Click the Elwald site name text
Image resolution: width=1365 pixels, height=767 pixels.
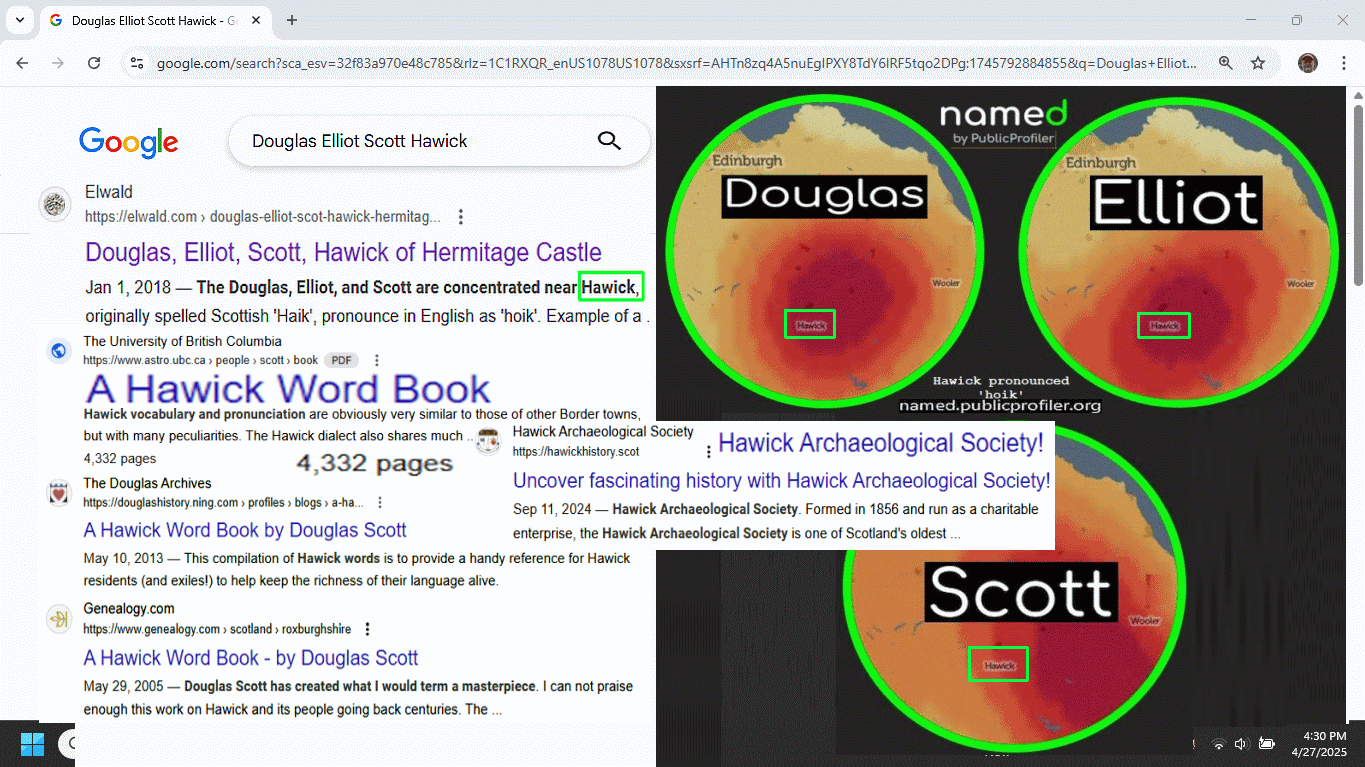(x=109, y=192)
